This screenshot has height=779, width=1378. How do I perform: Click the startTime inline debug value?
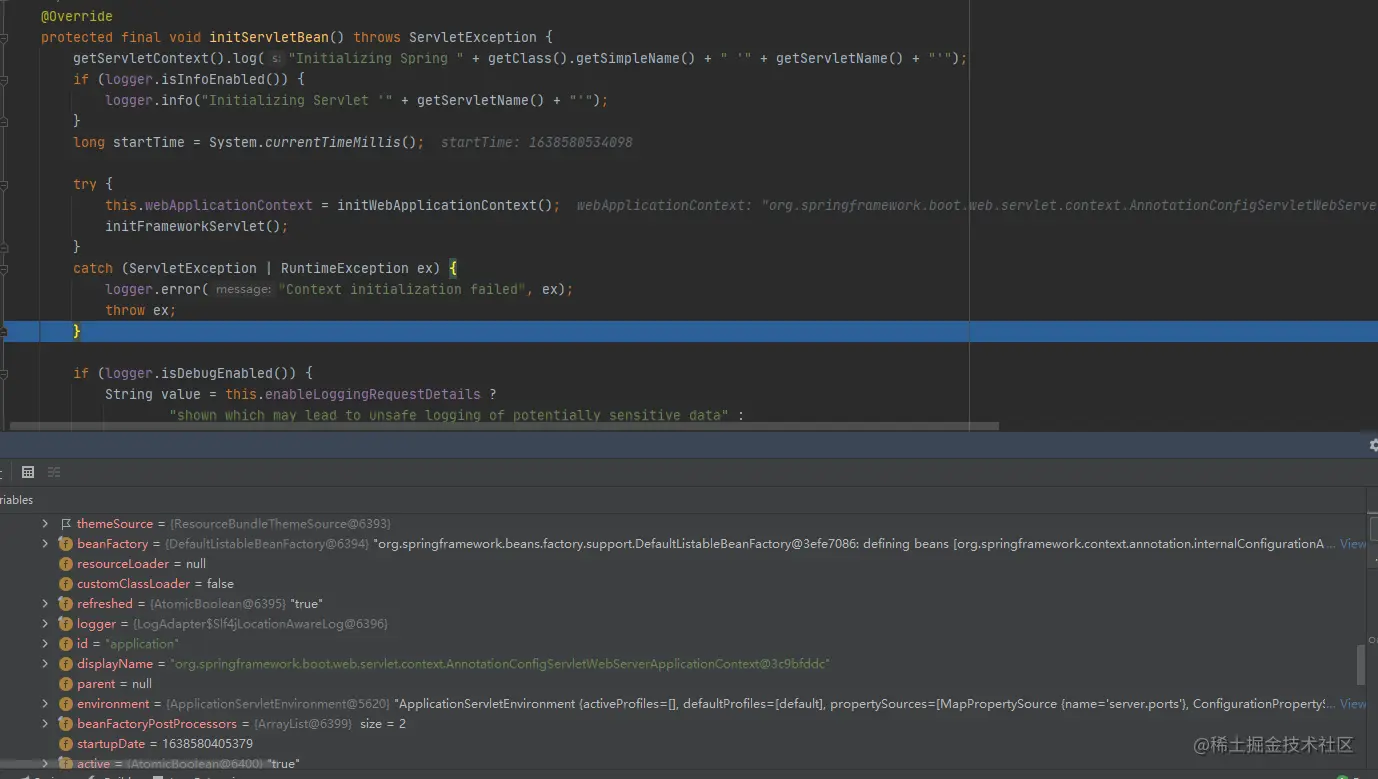(x=537, y=142)
